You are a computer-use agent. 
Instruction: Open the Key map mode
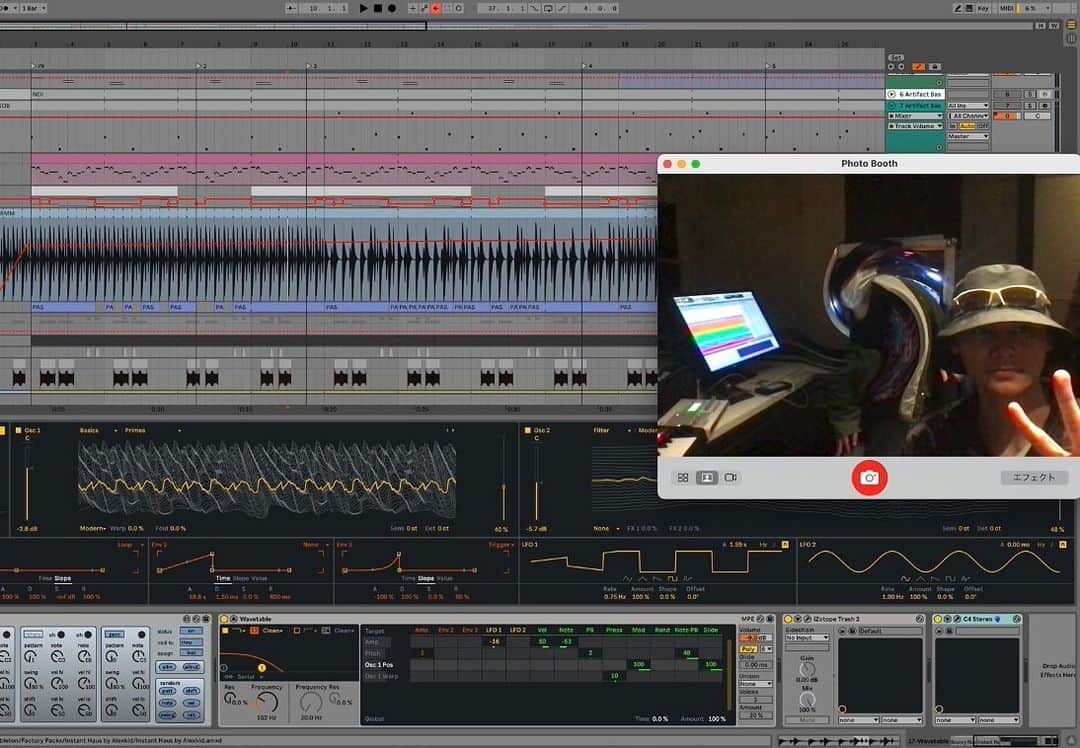[x=983, y=8]
